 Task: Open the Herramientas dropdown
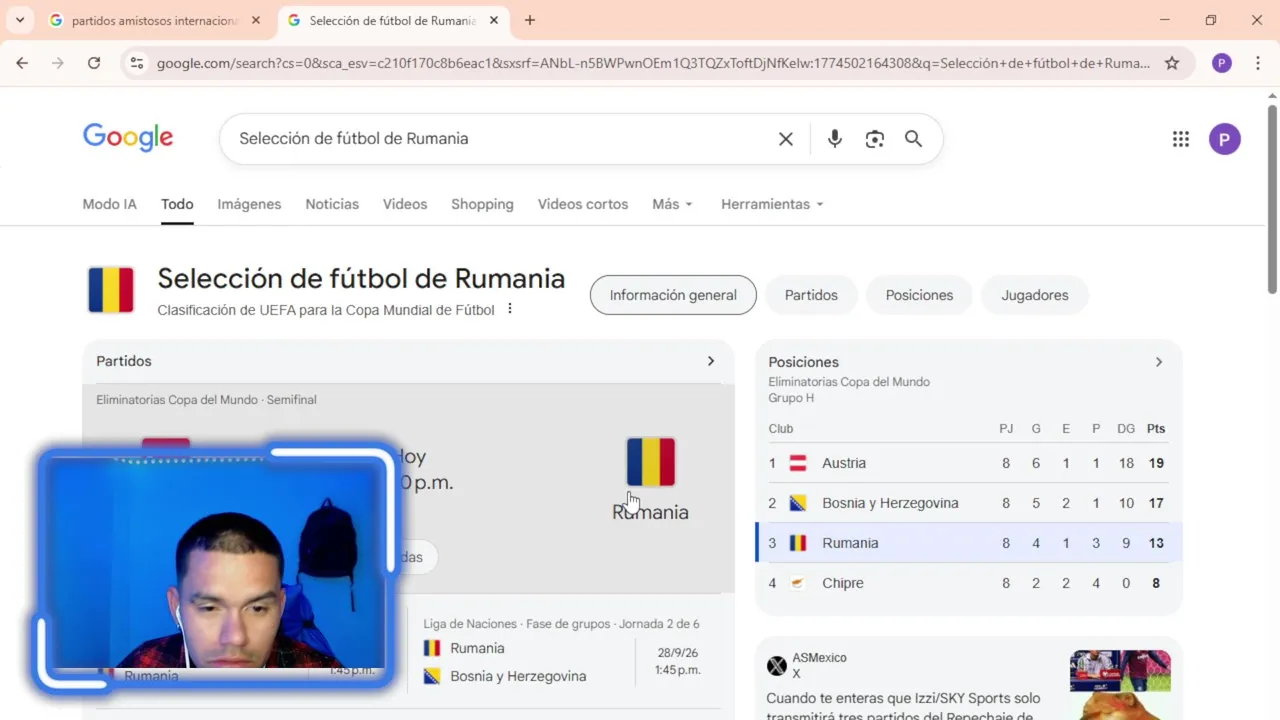click(772, 204)
